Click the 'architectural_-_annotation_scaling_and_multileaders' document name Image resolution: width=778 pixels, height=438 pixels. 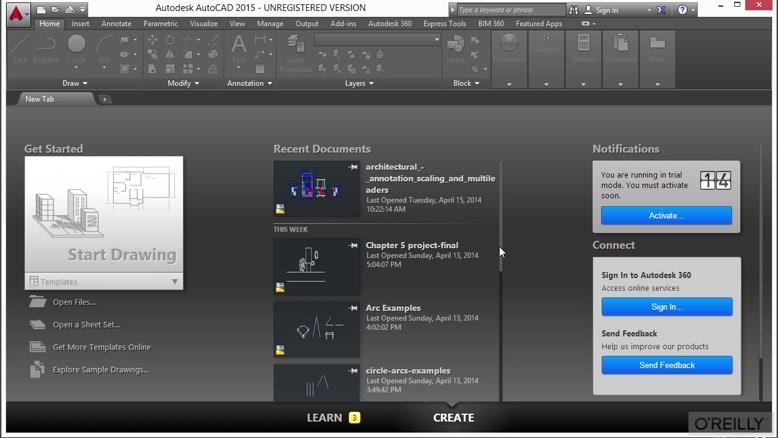coord(430,178)
